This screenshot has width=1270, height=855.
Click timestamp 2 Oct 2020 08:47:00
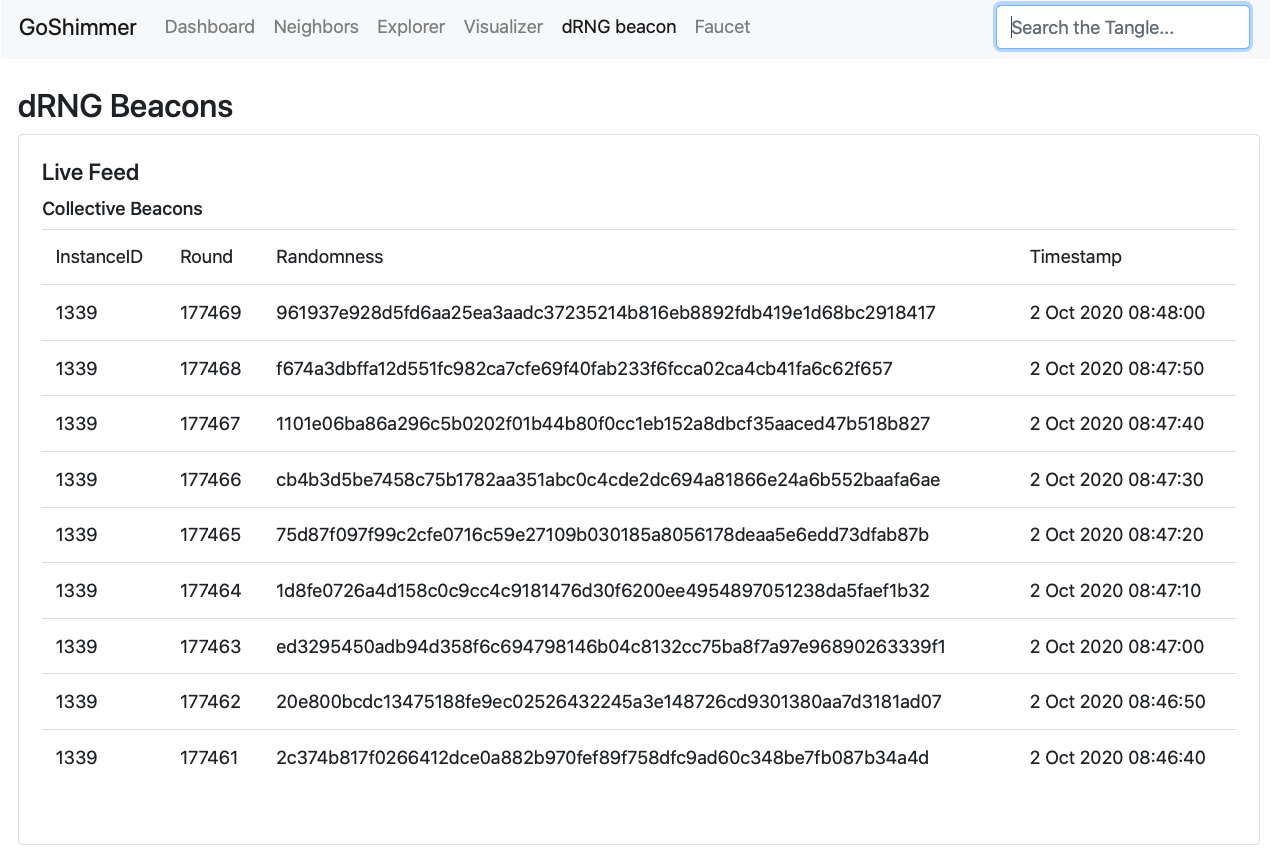(1117, 647)
